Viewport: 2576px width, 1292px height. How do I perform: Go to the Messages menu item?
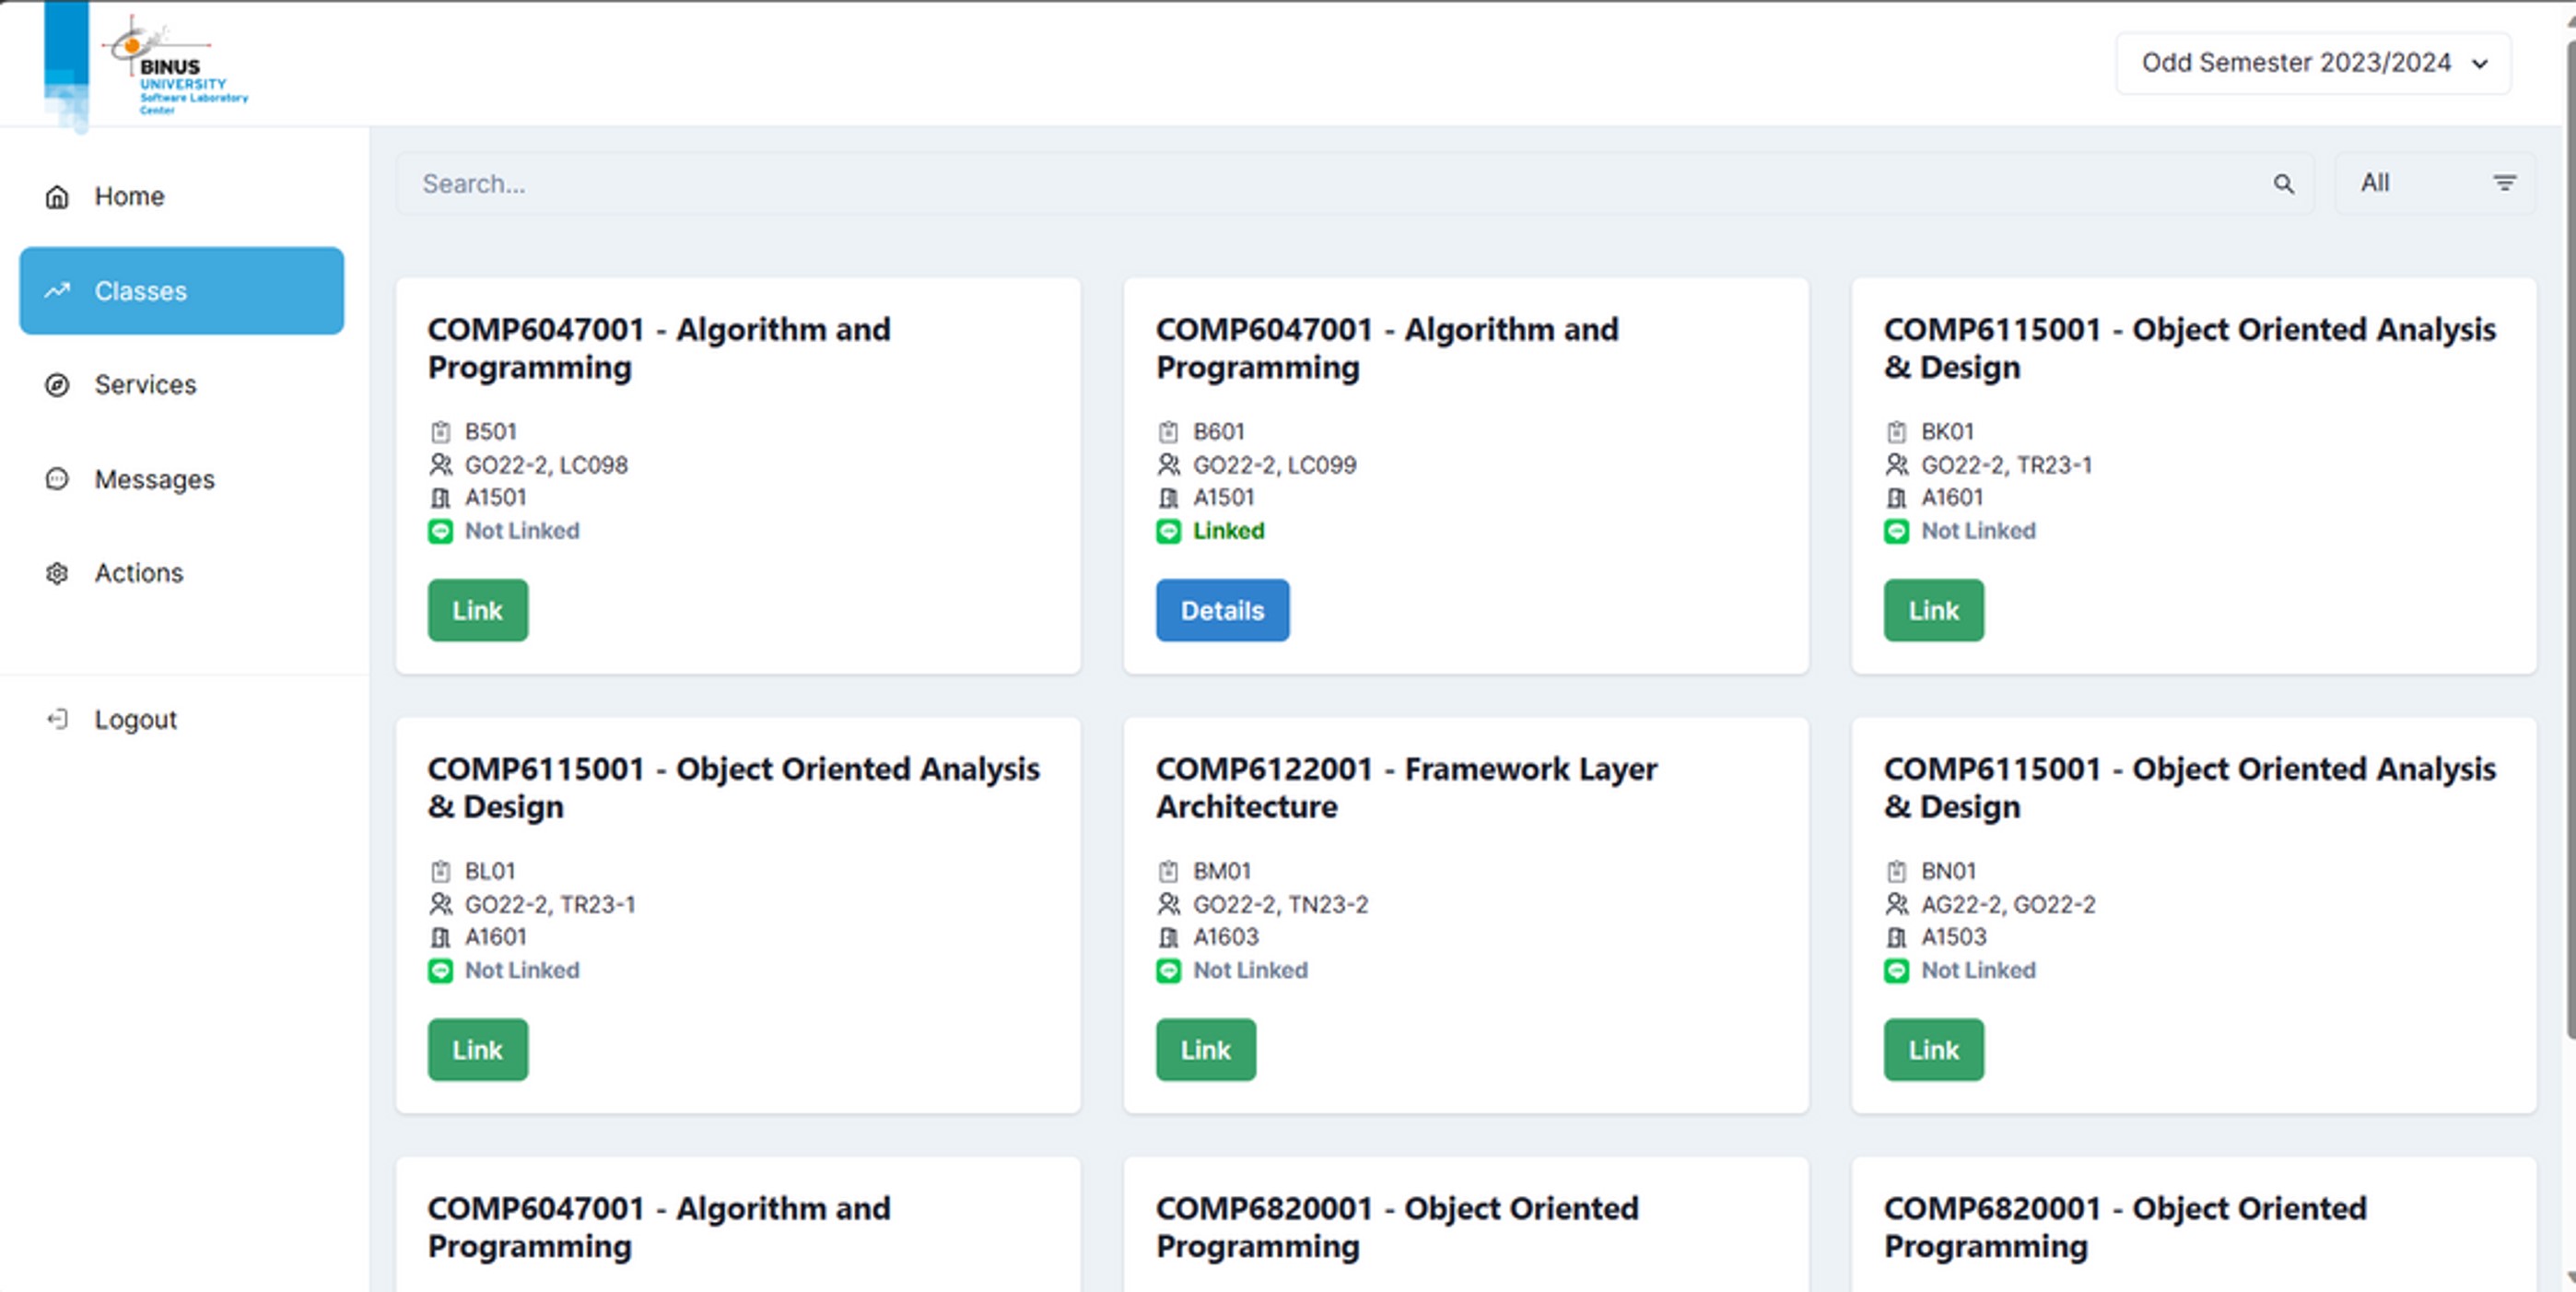tap(154, 479)
